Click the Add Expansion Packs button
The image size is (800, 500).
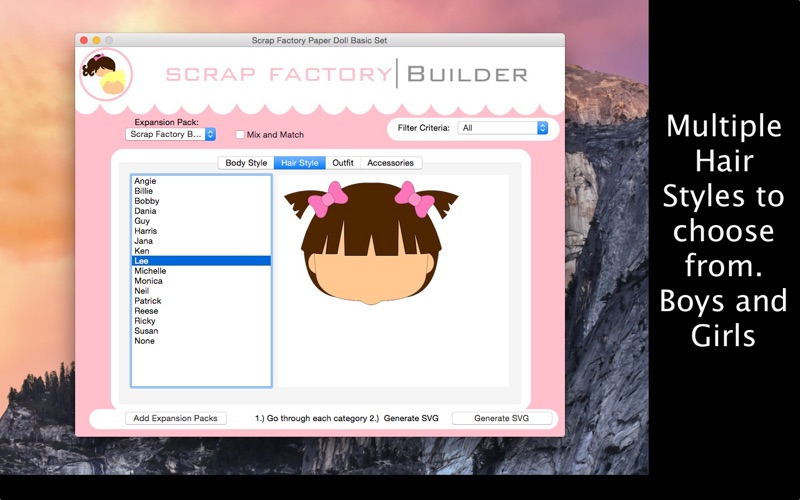[176, 418]
